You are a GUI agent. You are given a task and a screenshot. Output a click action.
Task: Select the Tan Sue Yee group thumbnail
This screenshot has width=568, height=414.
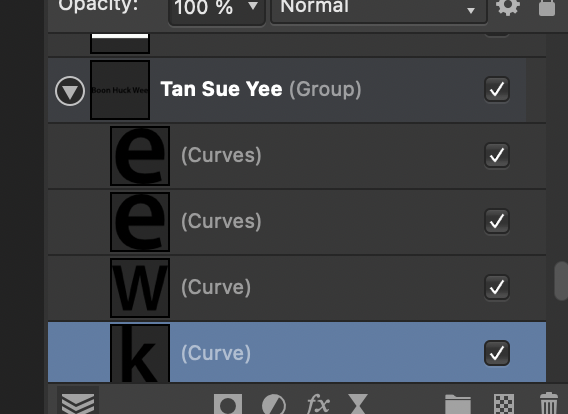point(120,90)
